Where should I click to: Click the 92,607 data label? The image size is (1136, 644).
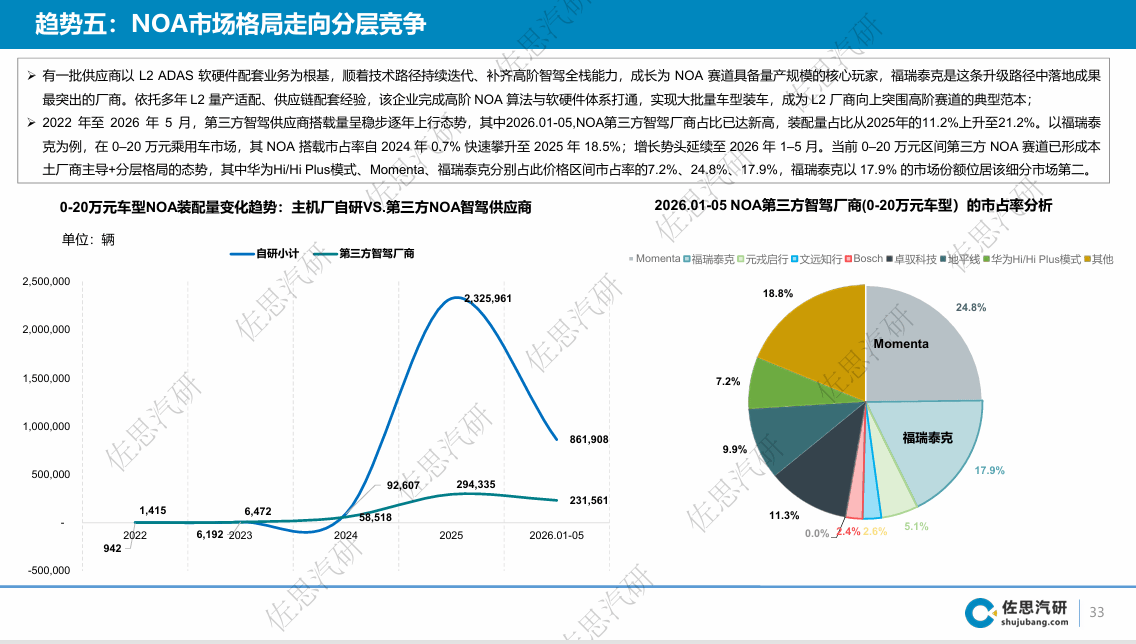403,485
